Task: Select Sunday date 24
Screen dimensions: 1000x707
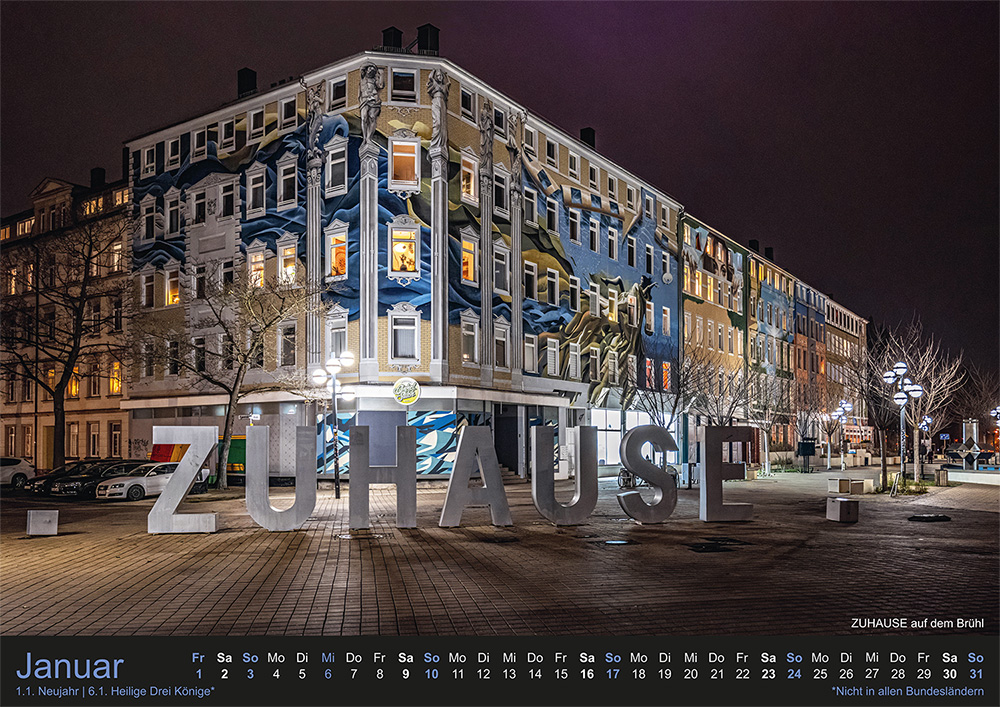Action: 794,674
